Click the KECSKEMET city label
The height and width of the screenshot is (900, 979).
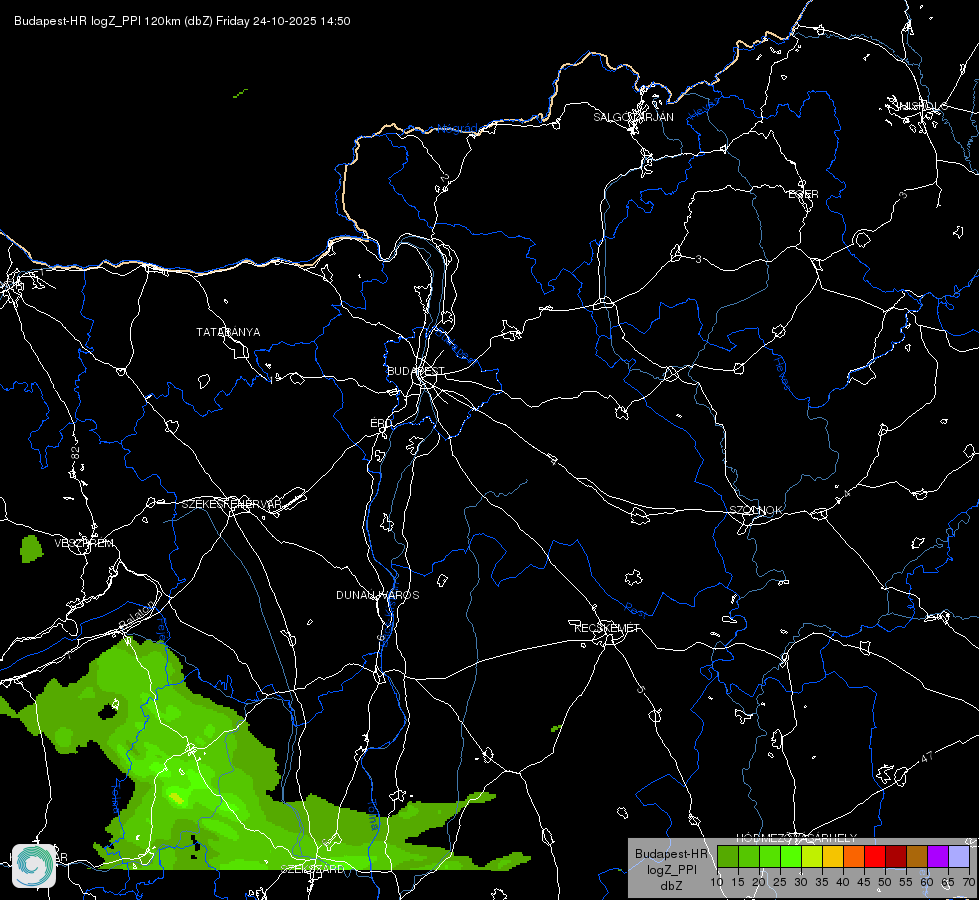pyautogui.click(x=607, y=628)
